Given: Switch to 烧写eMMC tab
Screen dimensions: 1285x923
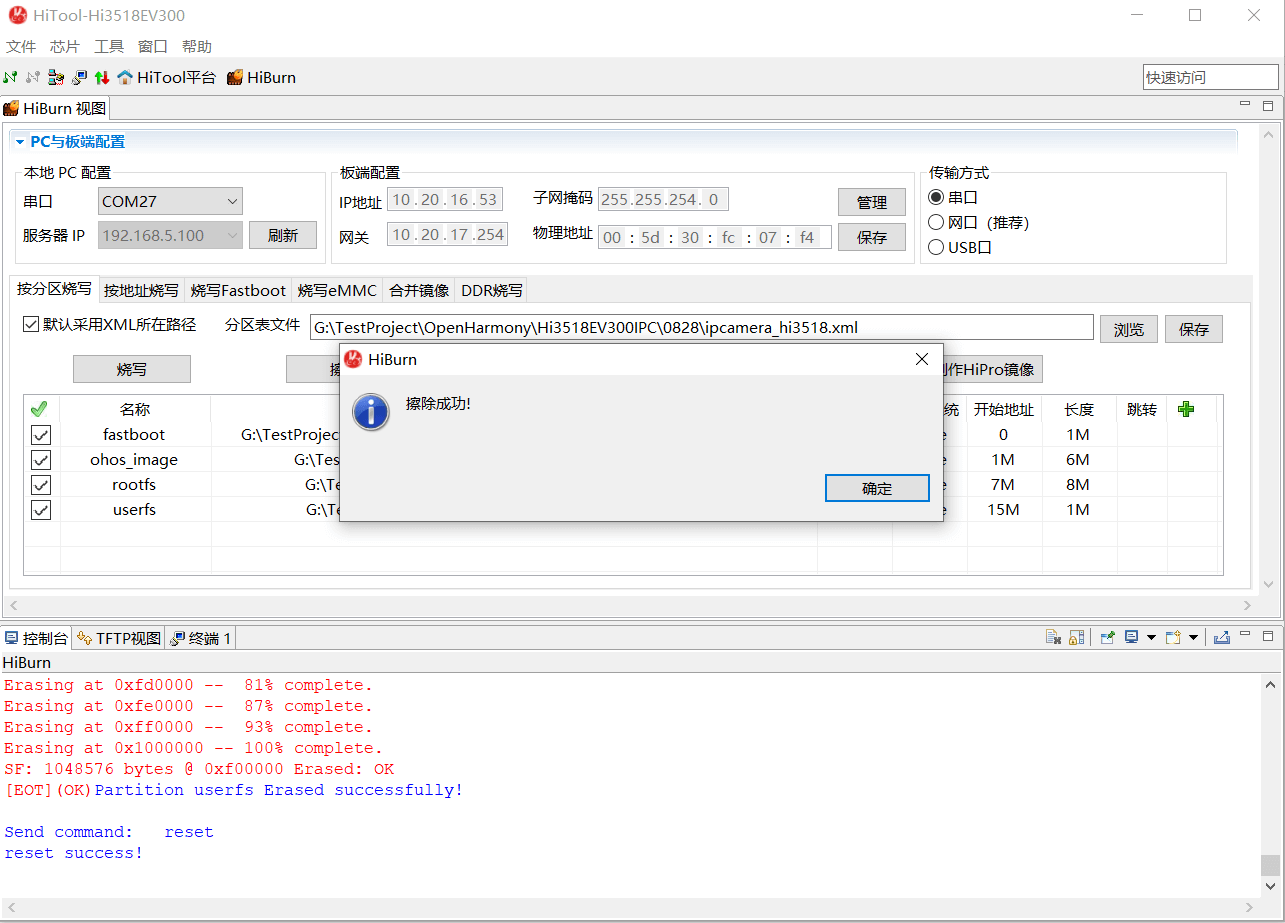Looking at the screenshot, I should 337,291.
